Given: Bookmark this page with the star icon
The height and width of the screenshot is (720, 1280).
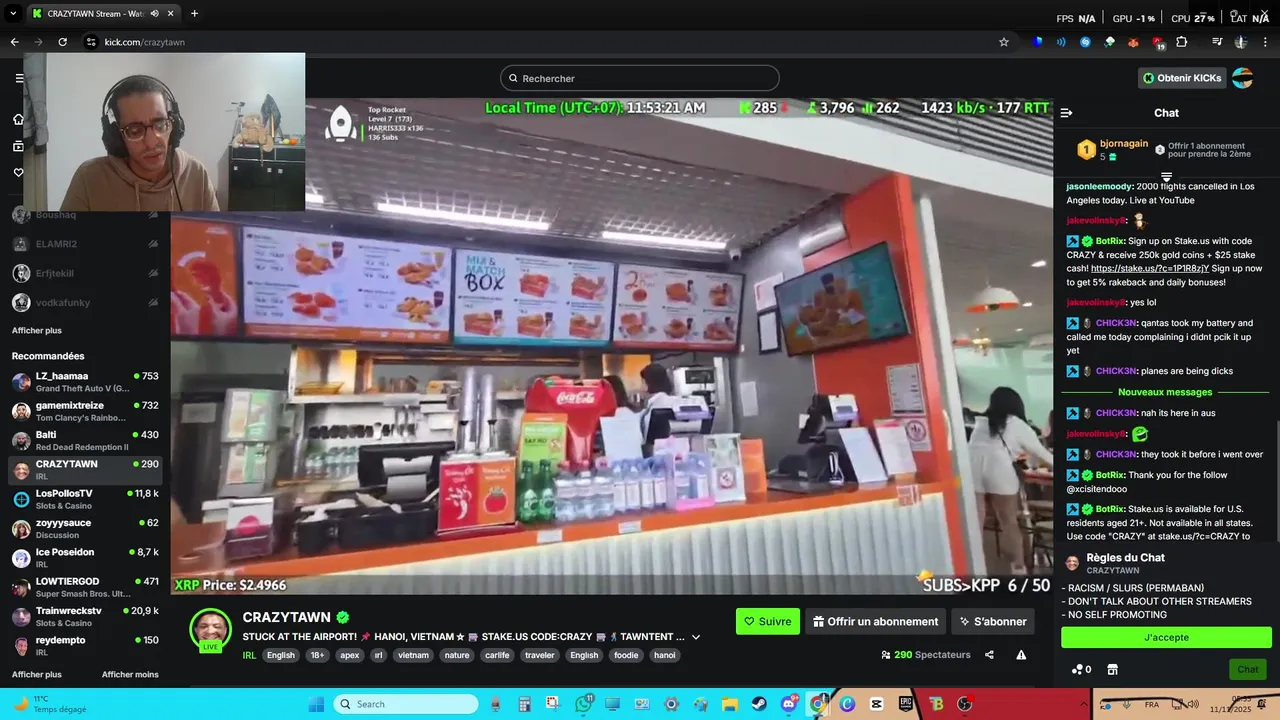Looking at the screenshot, I should pos(1004,42).
